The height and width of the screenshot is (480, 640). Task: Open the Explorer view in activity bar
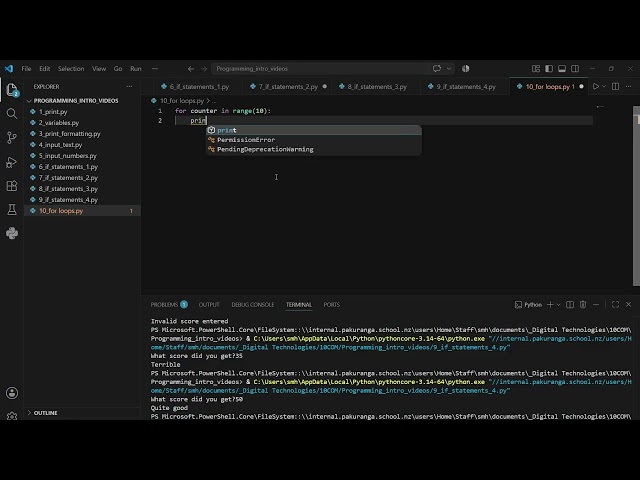pyautogui.click(x=12, y=90)
